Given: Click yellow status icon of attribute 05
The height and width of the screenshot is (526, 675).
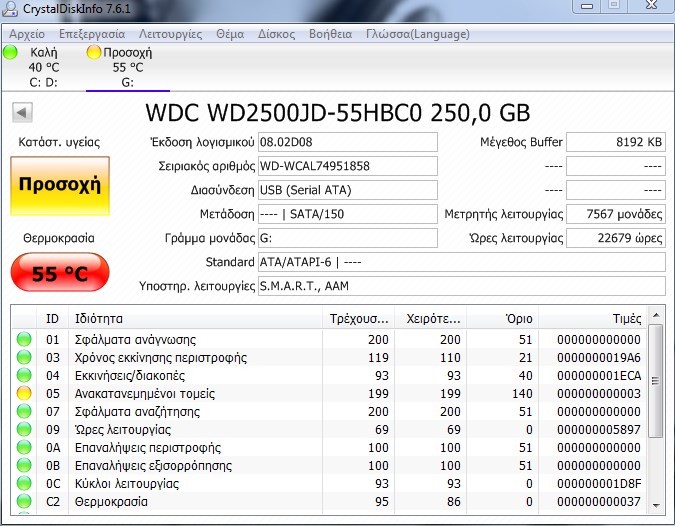Looking at the screenshot, I should point(24,393).
